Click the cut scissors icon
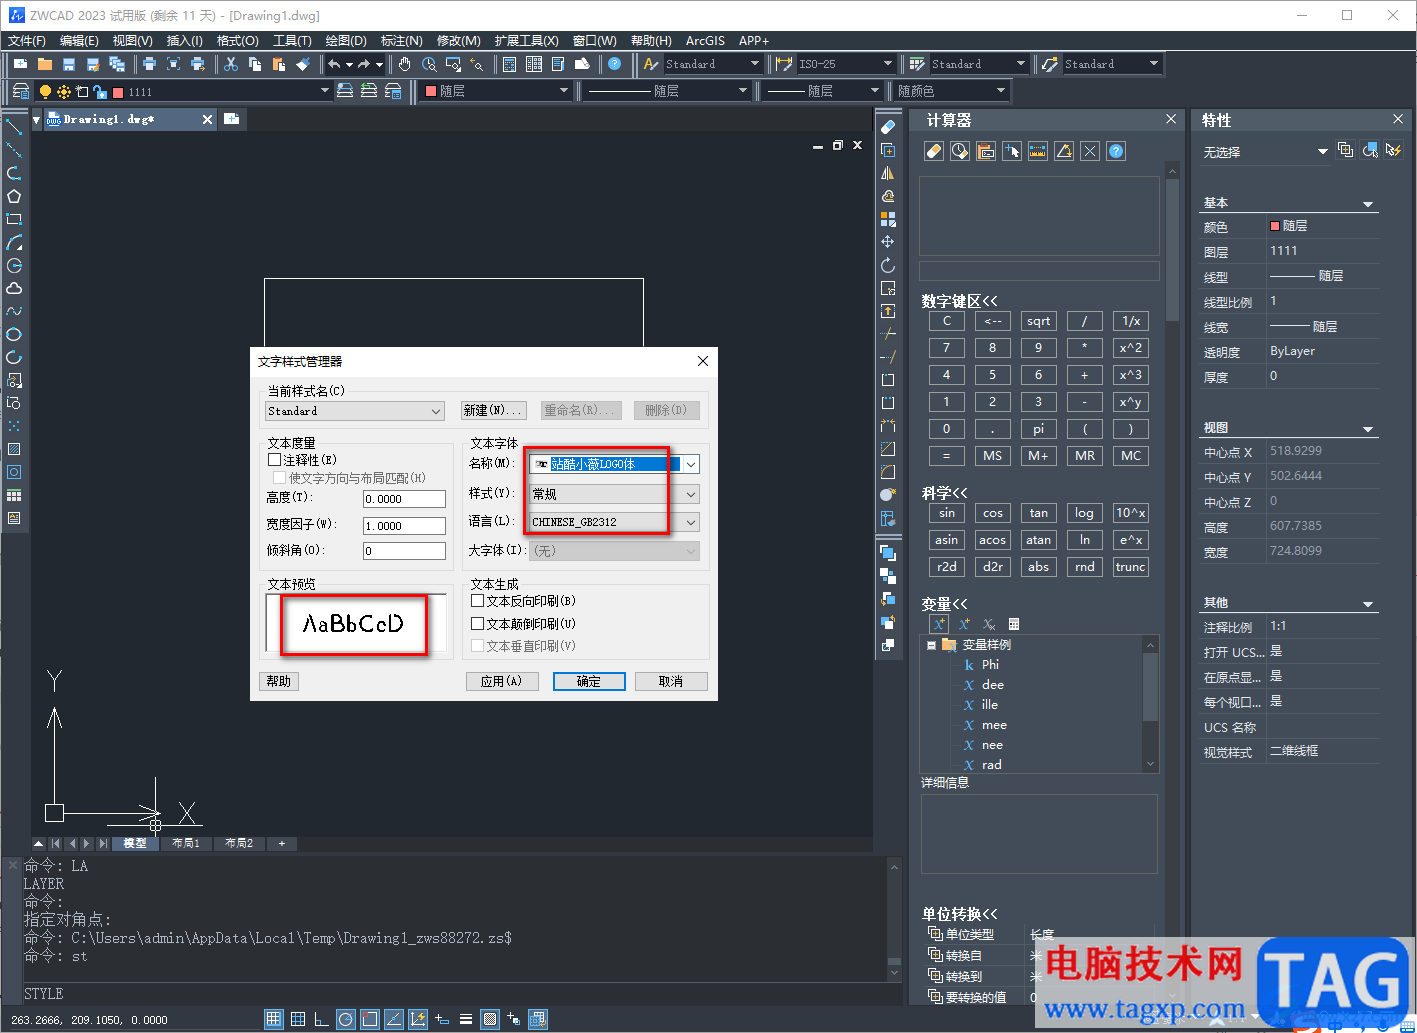This screenshot has width=1417, height=1033. coord(231,64)
